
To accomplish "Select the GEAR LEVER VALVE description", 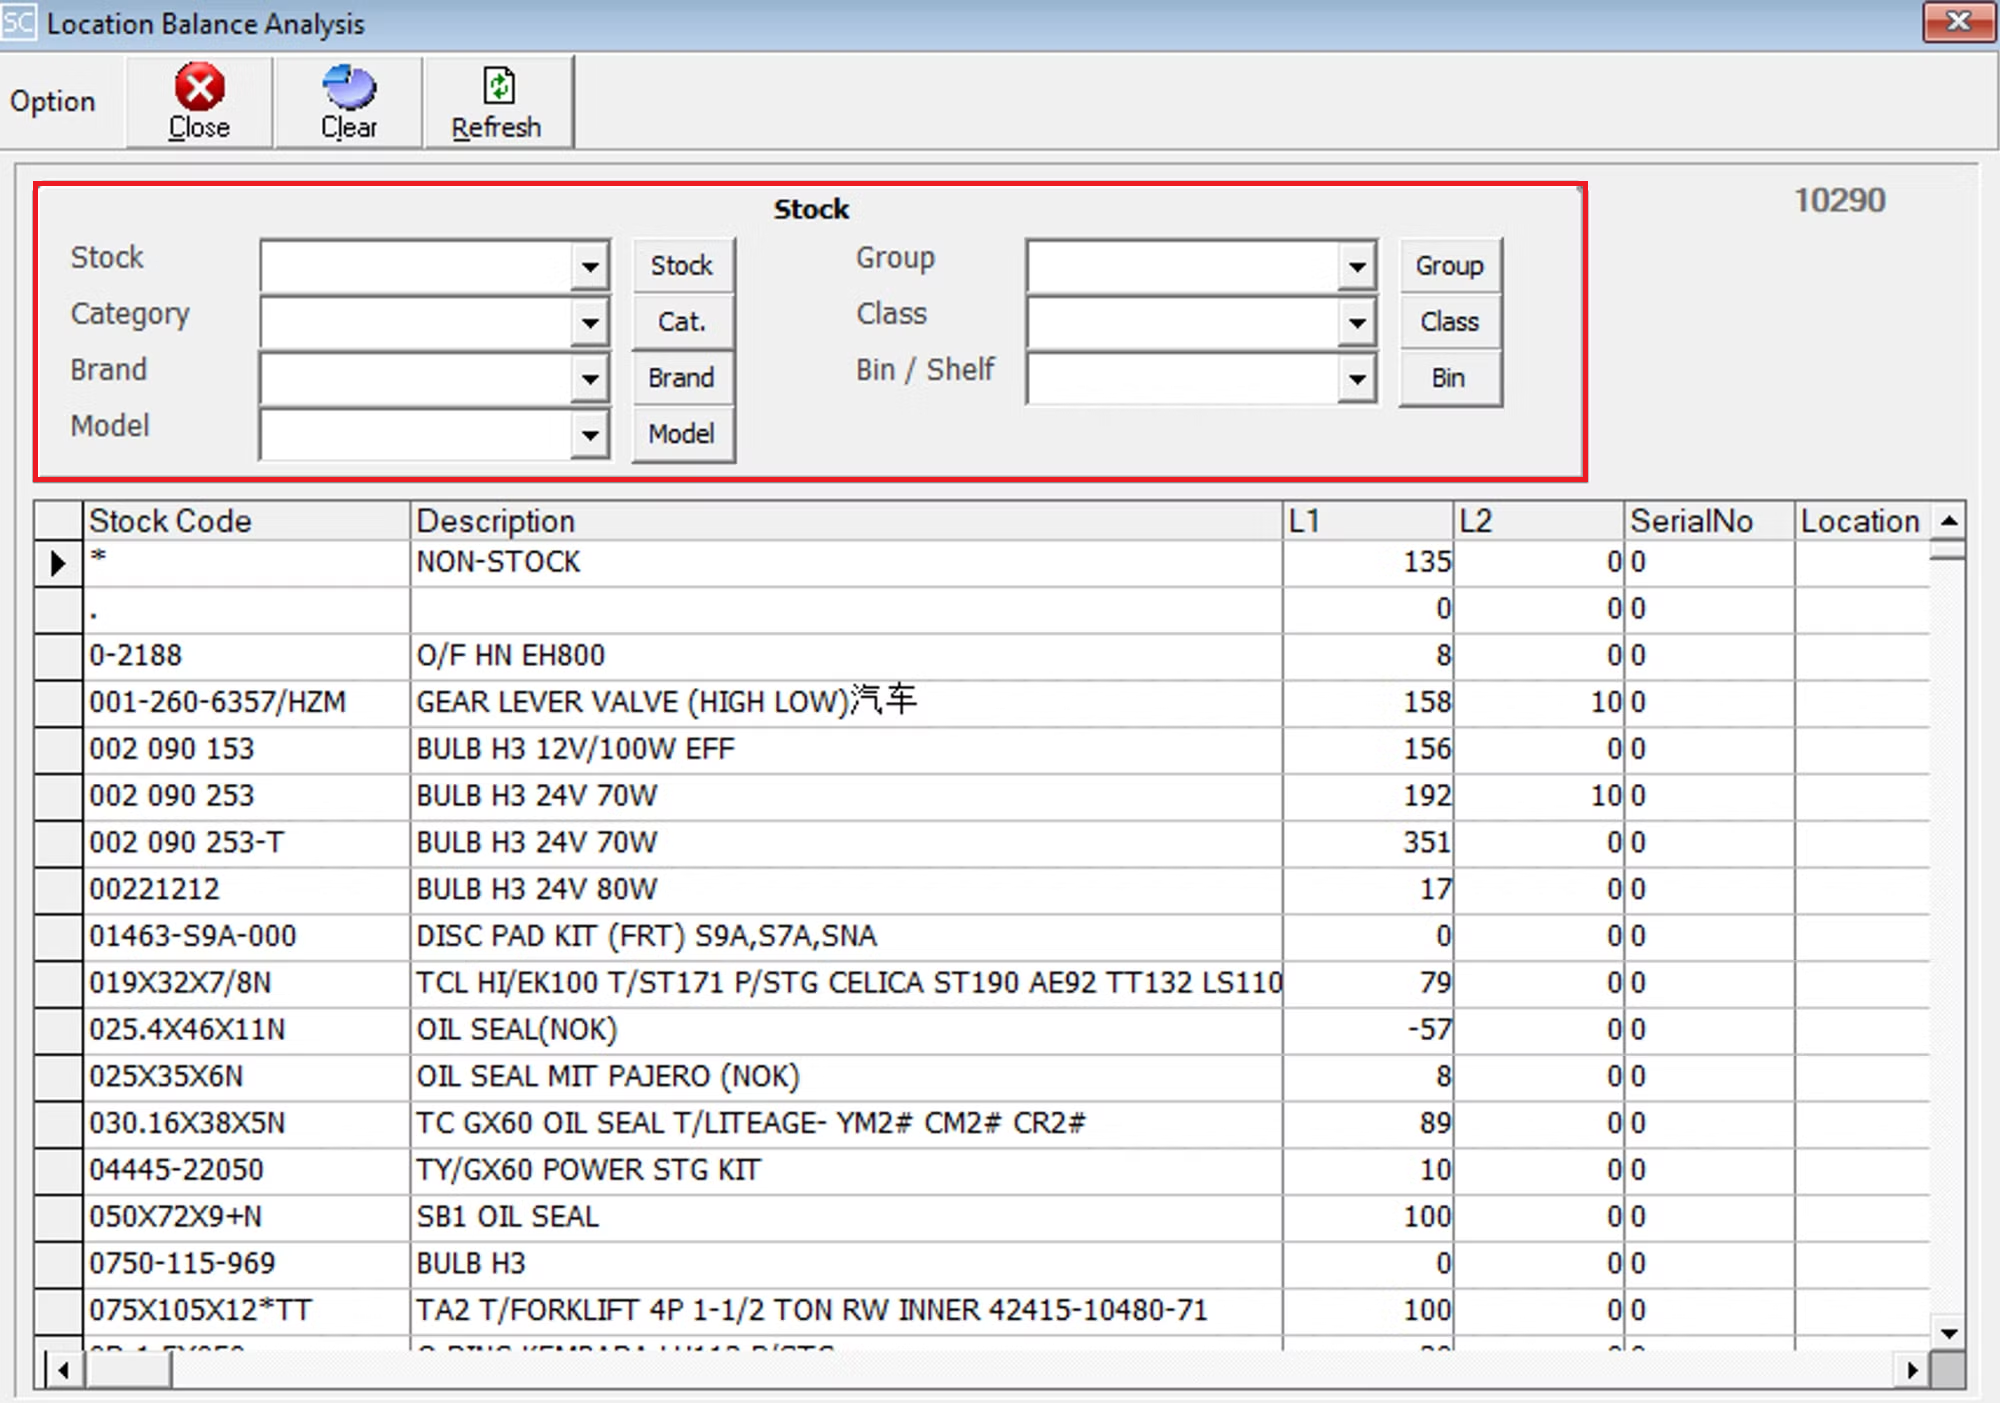I will (846, 703).
